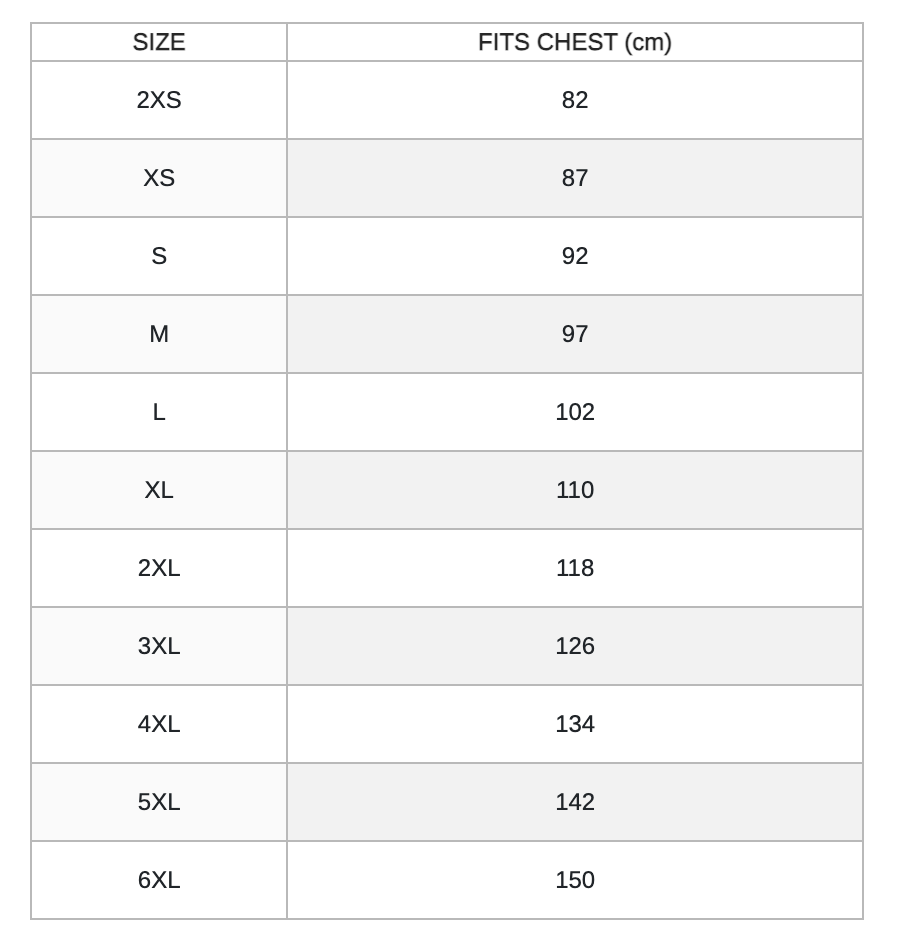Click the XL size cell
The width and height of the screenshot is (898, 944).
(x=159, y=490)
